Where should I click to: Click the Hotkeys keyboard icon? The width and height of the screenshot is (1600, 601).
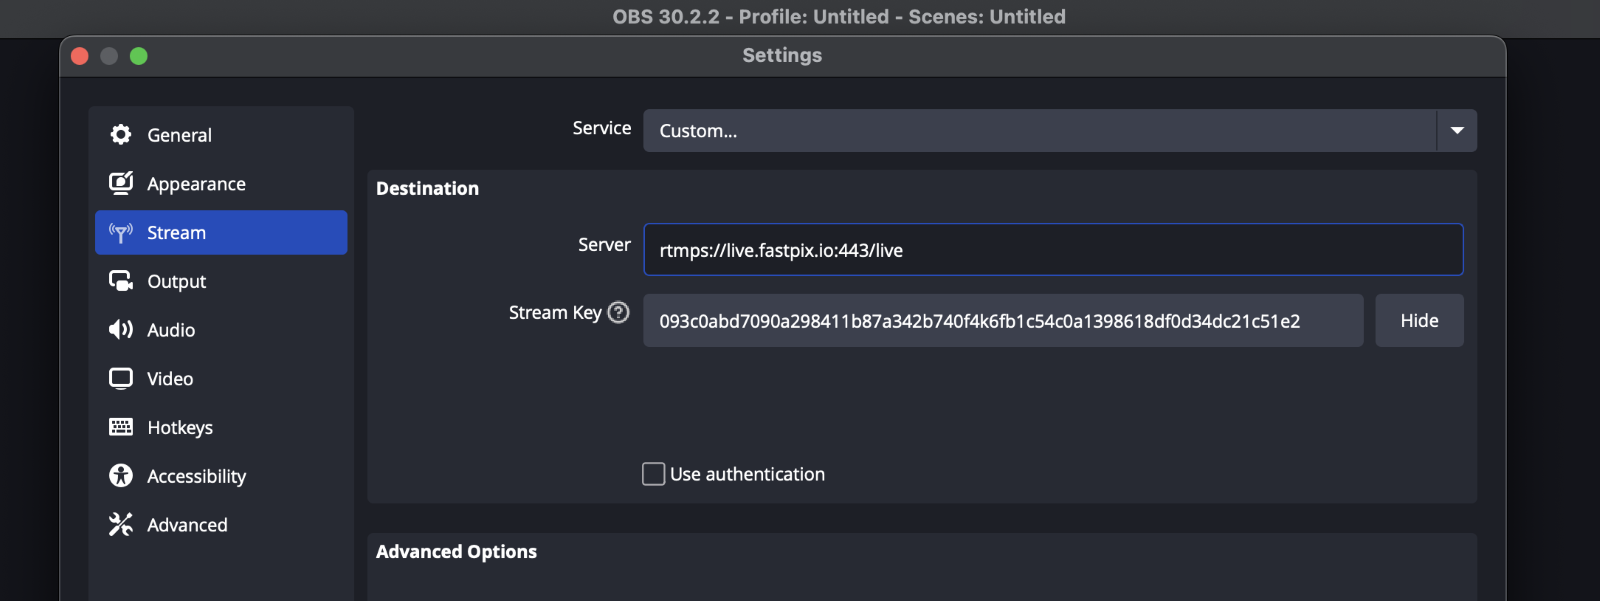[x=121, y=427]
